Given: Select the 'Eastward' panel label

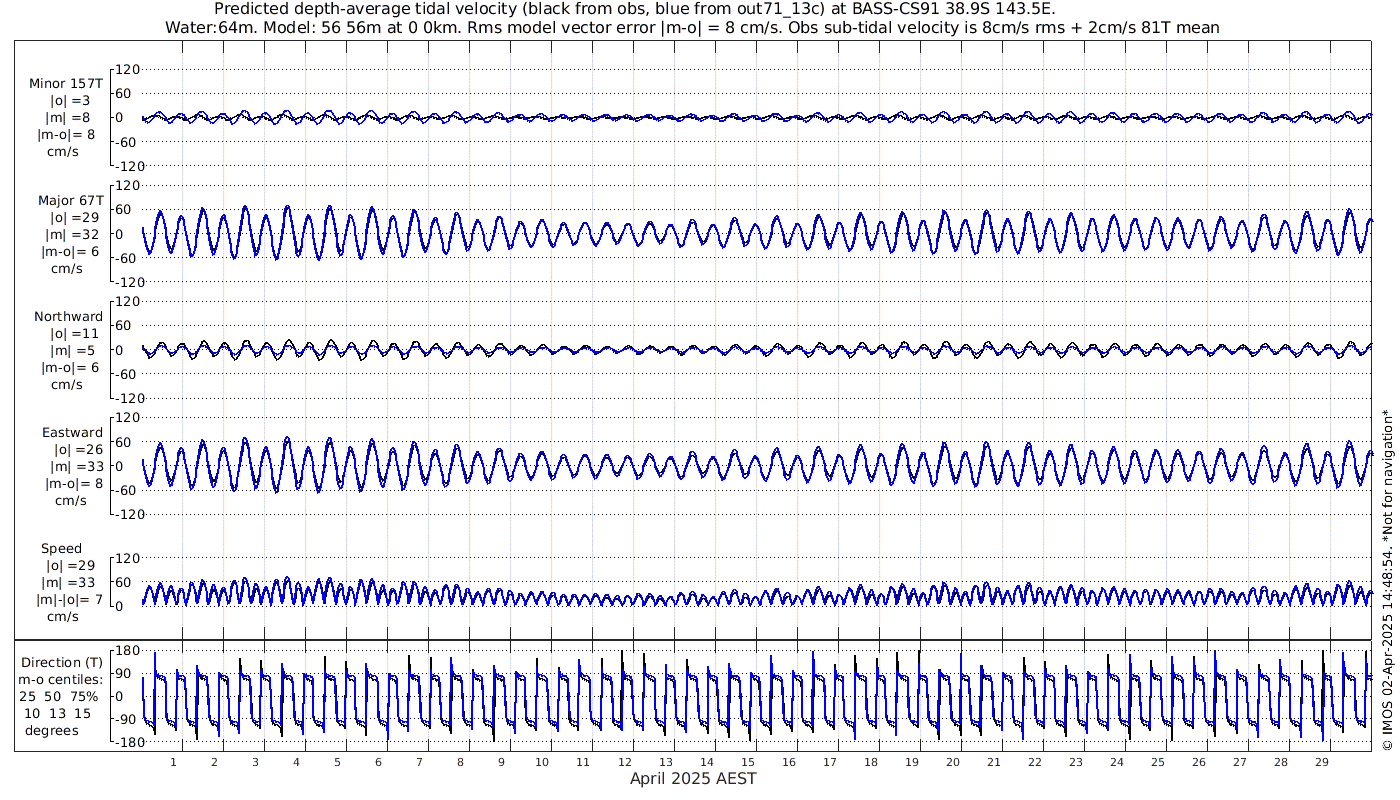Looking at the screenshot, I should [72, 433].
